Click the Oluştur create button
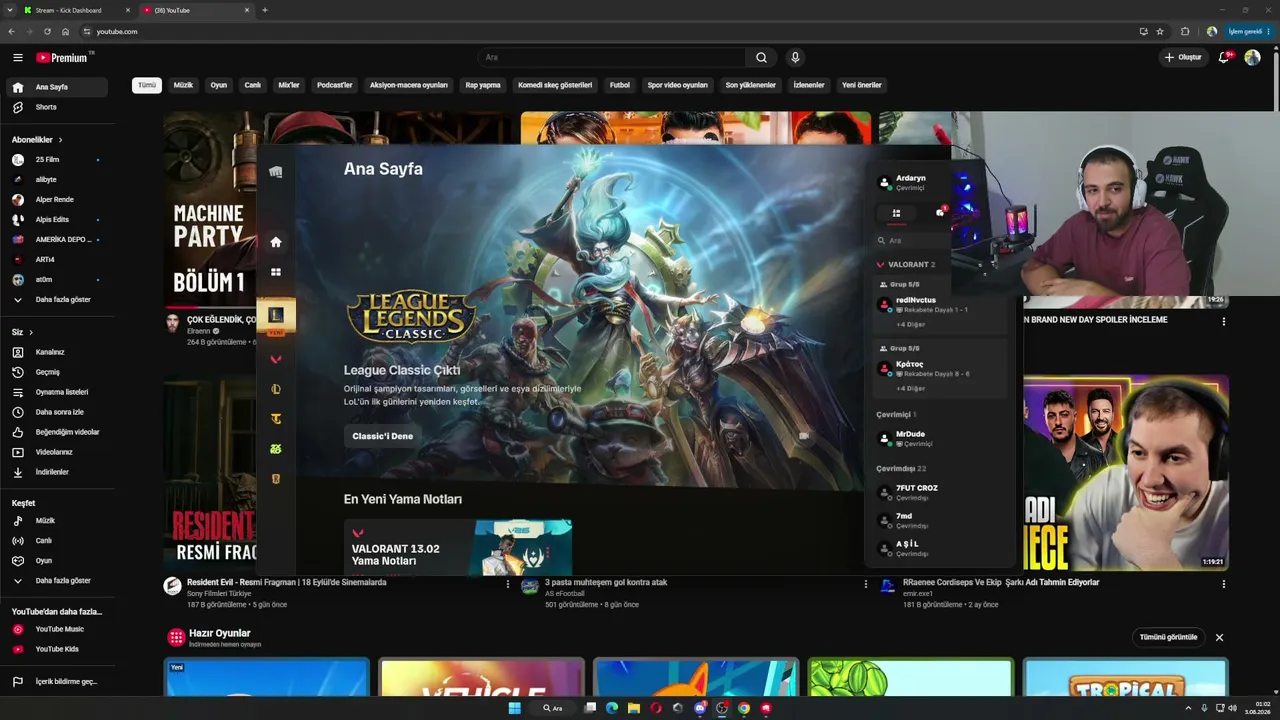 pos(1183,58)
